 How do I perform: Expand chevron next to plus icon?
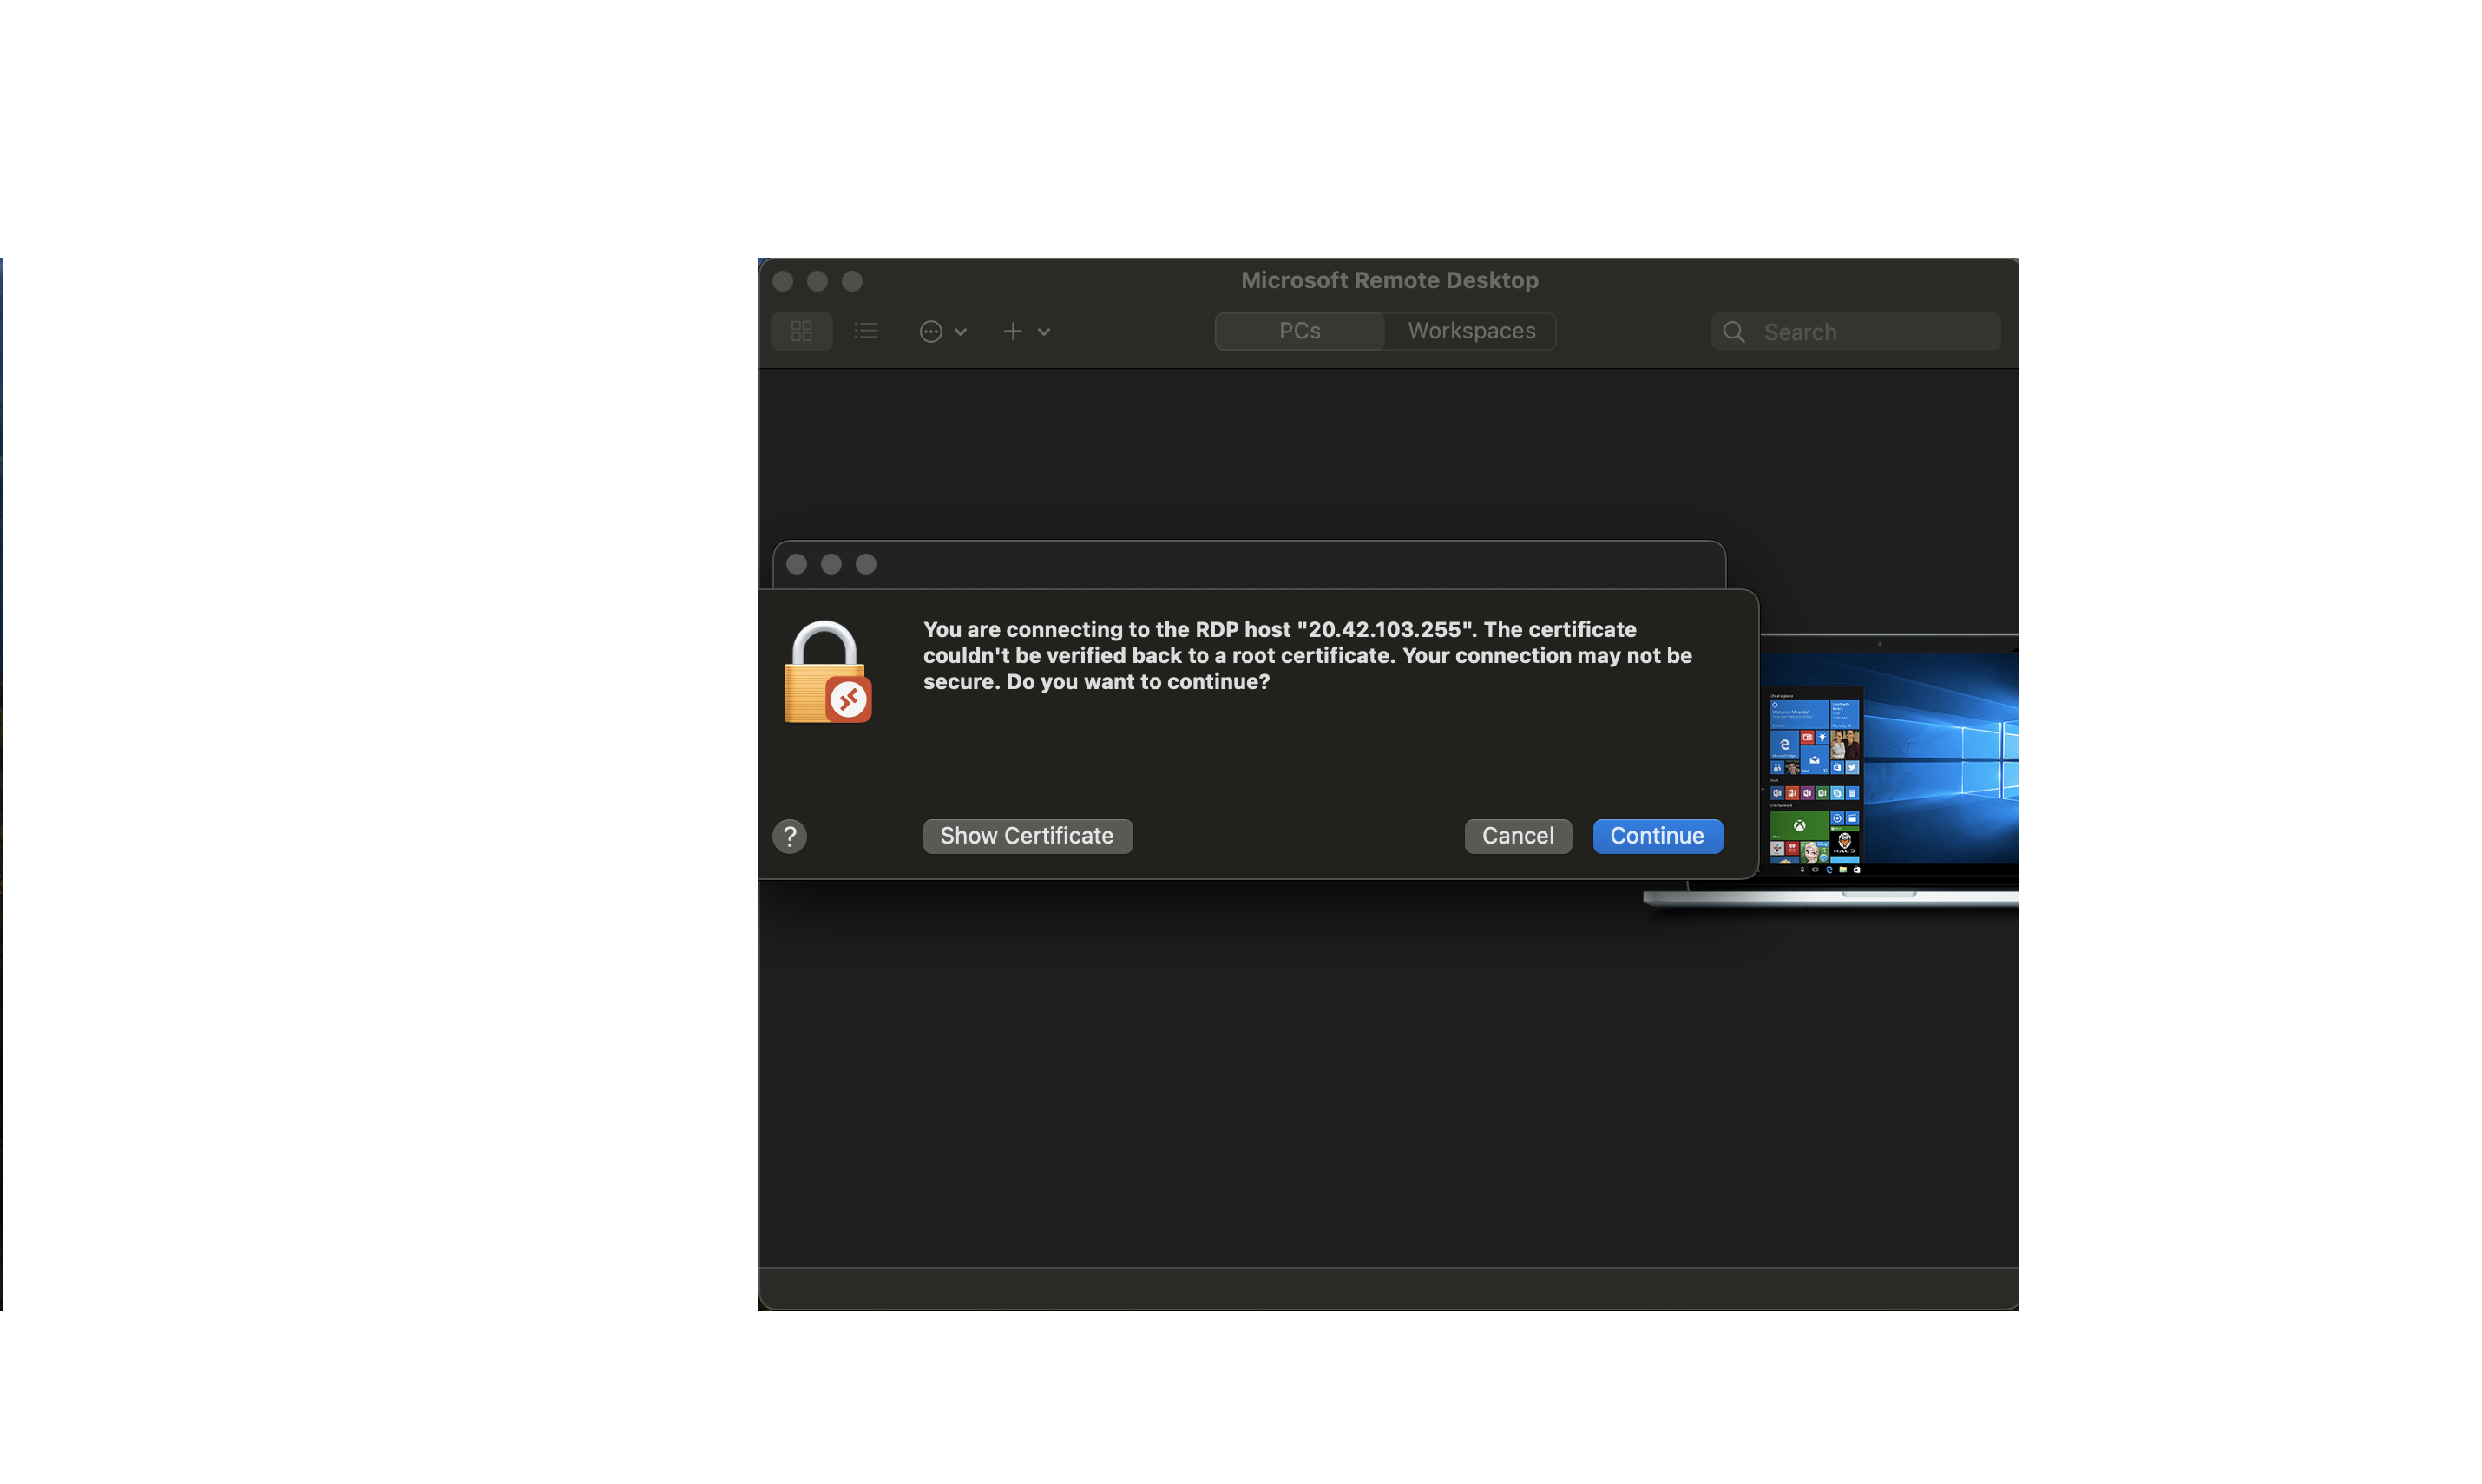click(1044, 332)
